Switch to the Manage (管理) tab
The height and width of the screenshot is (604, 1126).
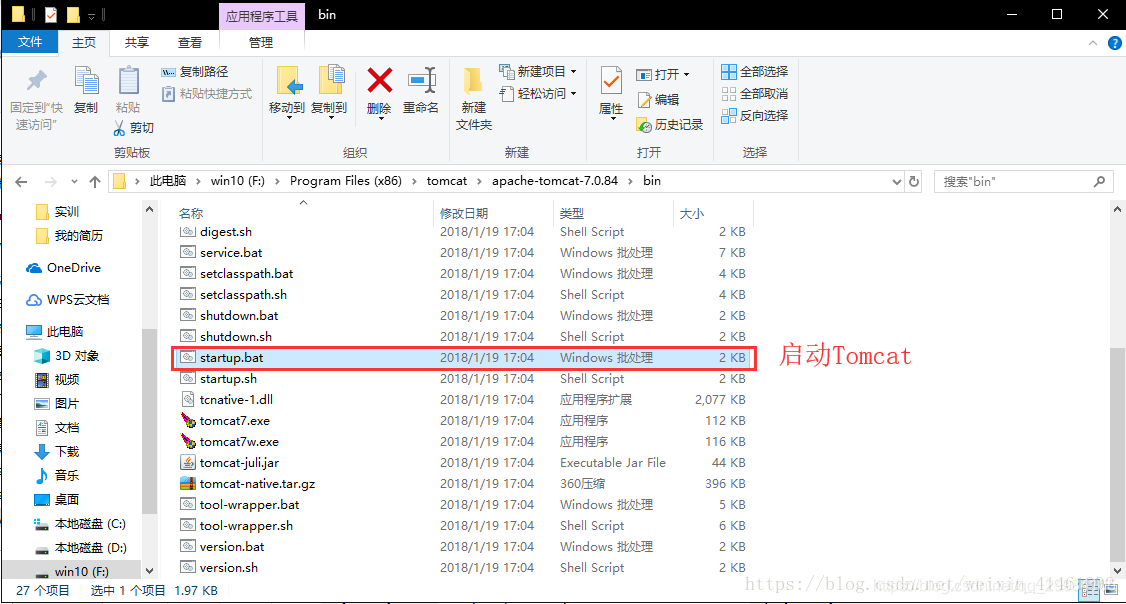[x=261, y=42]
